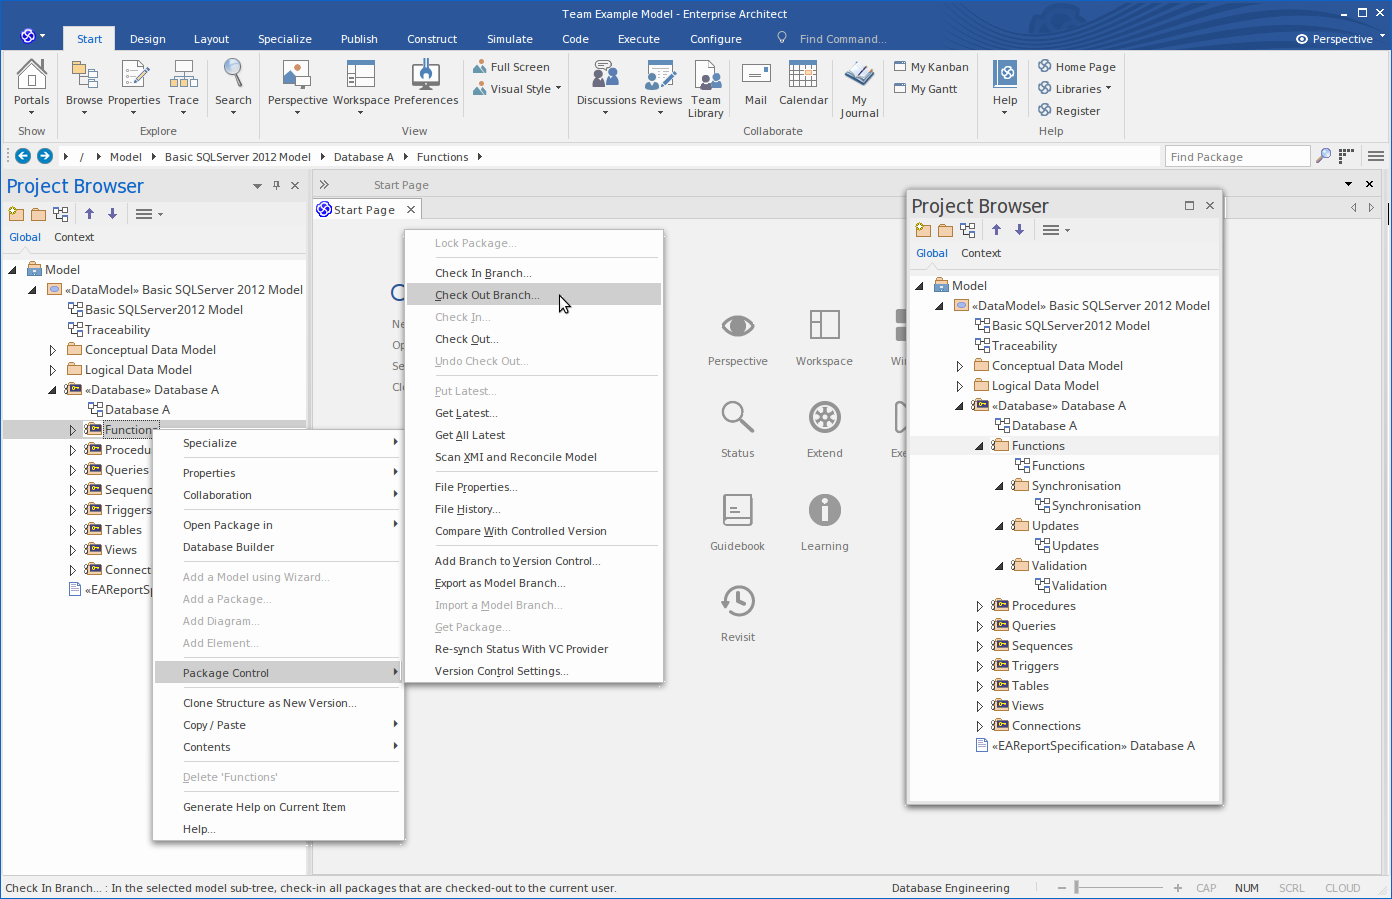
Task: Open the Revisit icon on Start Page
Action: point(738,613)
